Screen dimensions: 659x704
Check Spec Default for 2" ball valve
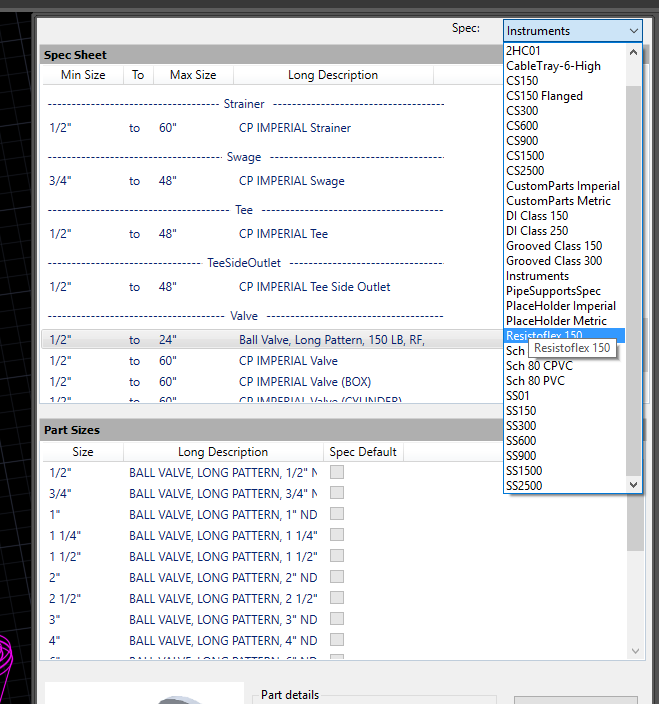337,577
